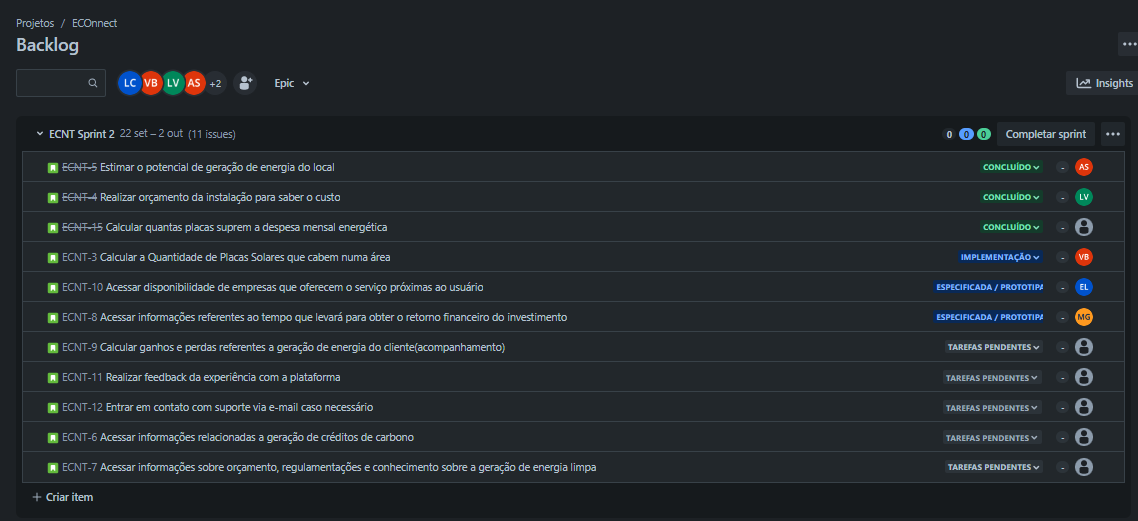Viewport: 1138px width, 521px height.
Task: Change the IMPLEMENTAÇÃO status of ECNT-3
Action: [999, 258]
